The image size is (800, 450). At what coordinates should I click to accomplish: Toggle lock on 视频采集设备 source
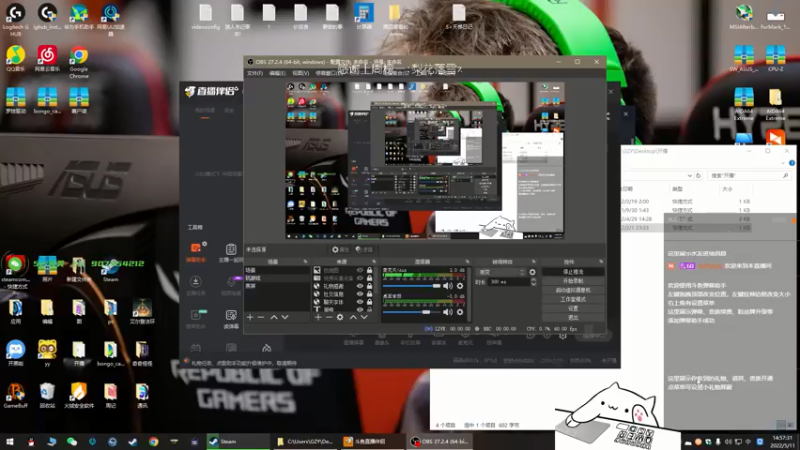pos(369,278)
